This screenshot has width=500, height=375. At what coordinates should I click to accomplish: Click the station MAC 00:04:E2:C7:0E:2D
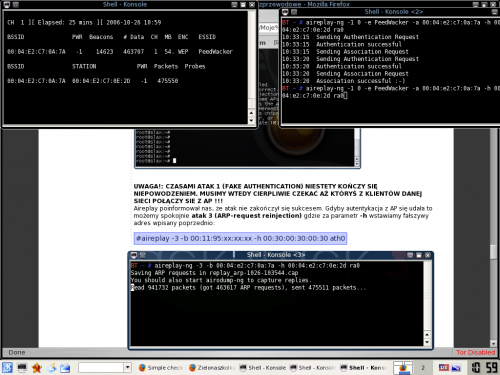(x=101, y=81)
